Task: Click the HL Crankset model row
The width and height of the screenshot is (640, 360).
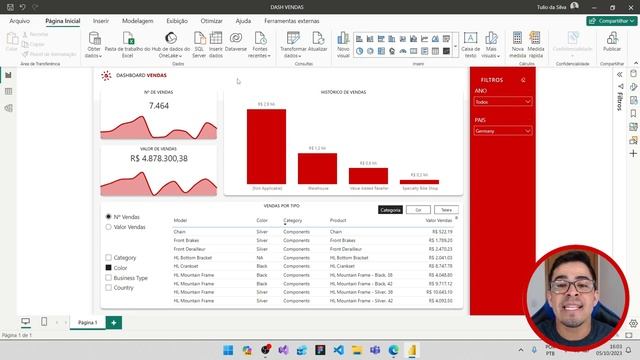Action: (313, 266)
